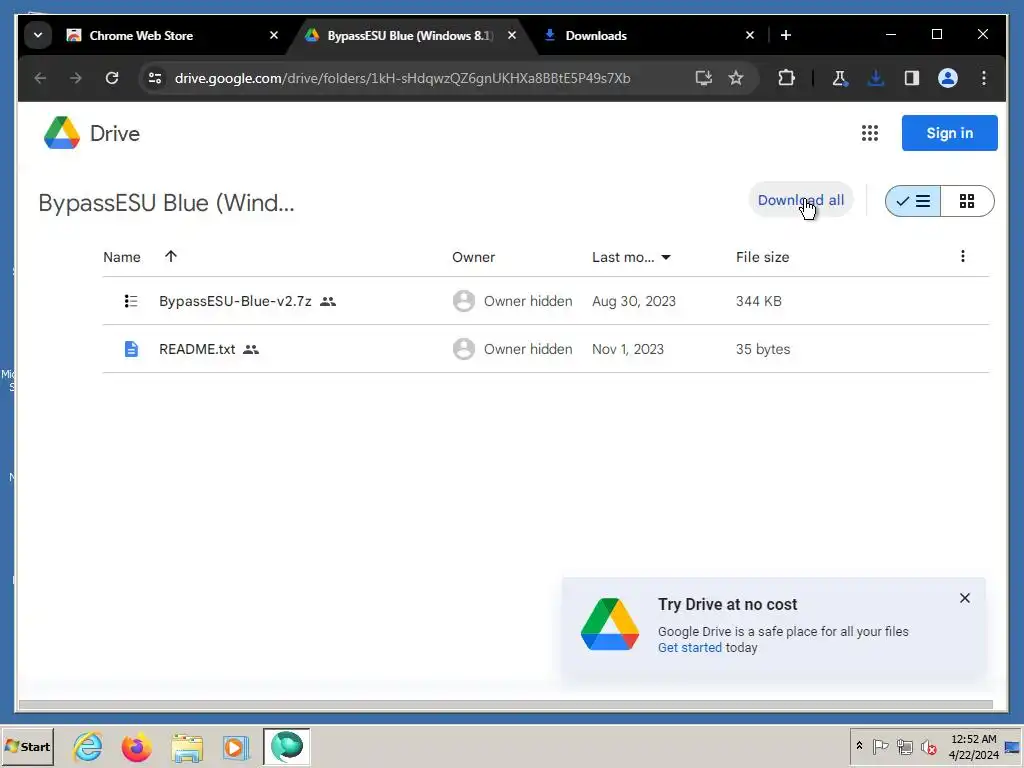Sort by the Name column header

(121, 257)
